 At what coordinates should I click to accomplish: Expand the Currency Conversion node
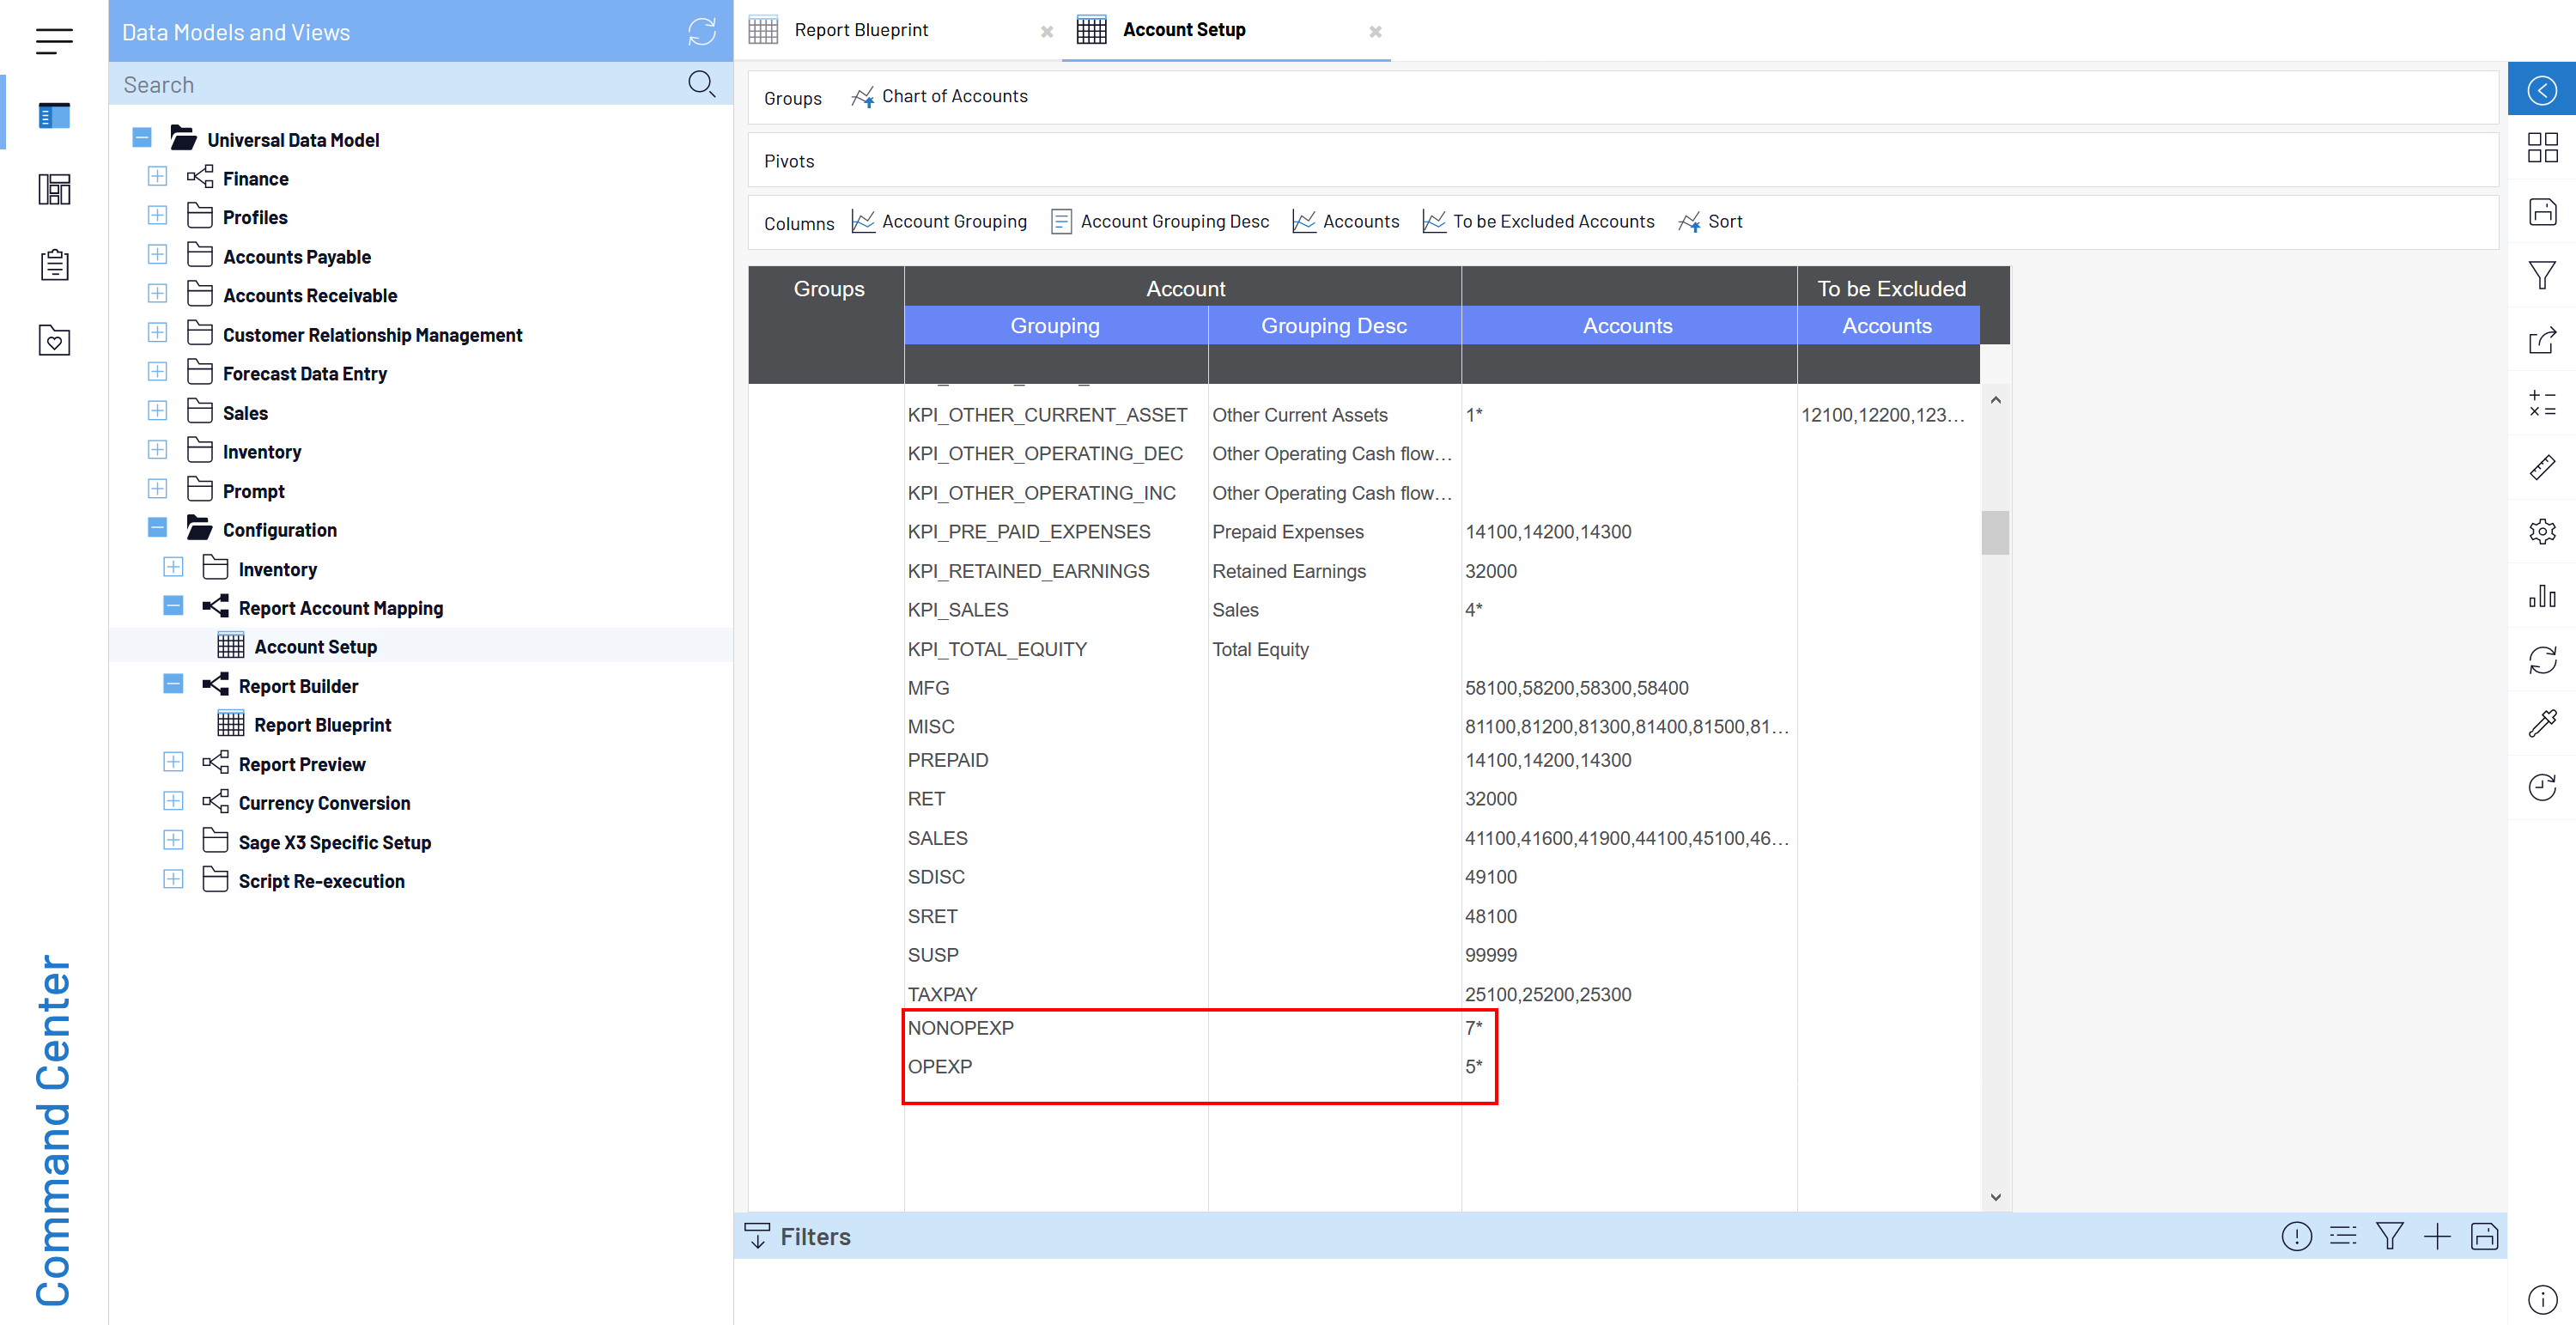[x=173, y=801]
